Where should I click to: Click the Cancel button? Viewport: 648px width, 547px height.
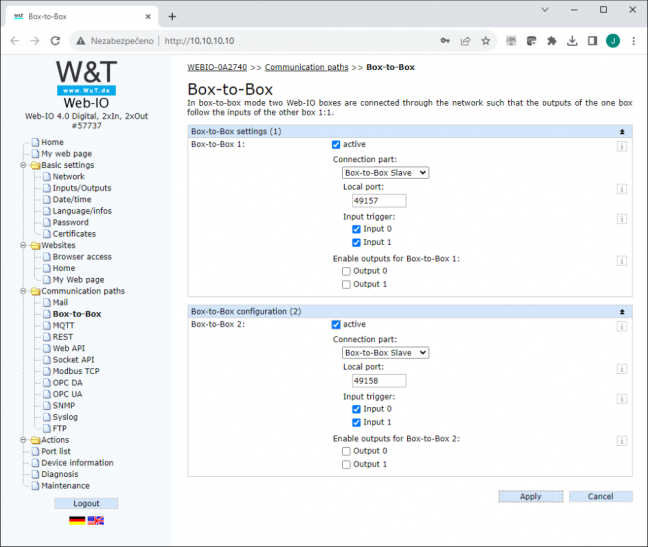(600, 497)
